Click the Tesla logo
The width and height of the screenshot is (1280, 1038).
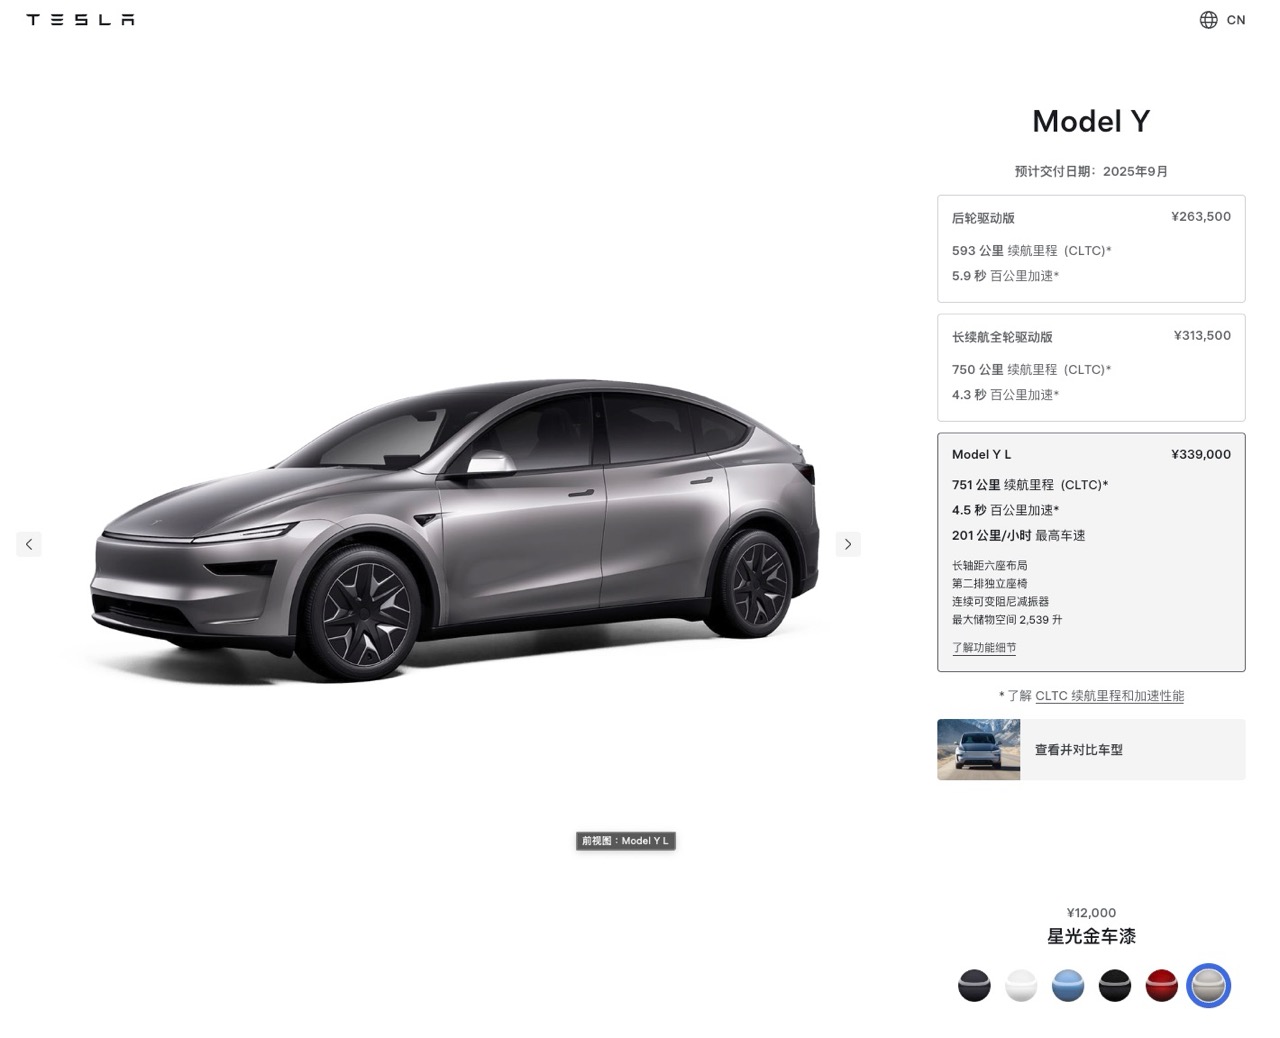(x=80, y=20)
